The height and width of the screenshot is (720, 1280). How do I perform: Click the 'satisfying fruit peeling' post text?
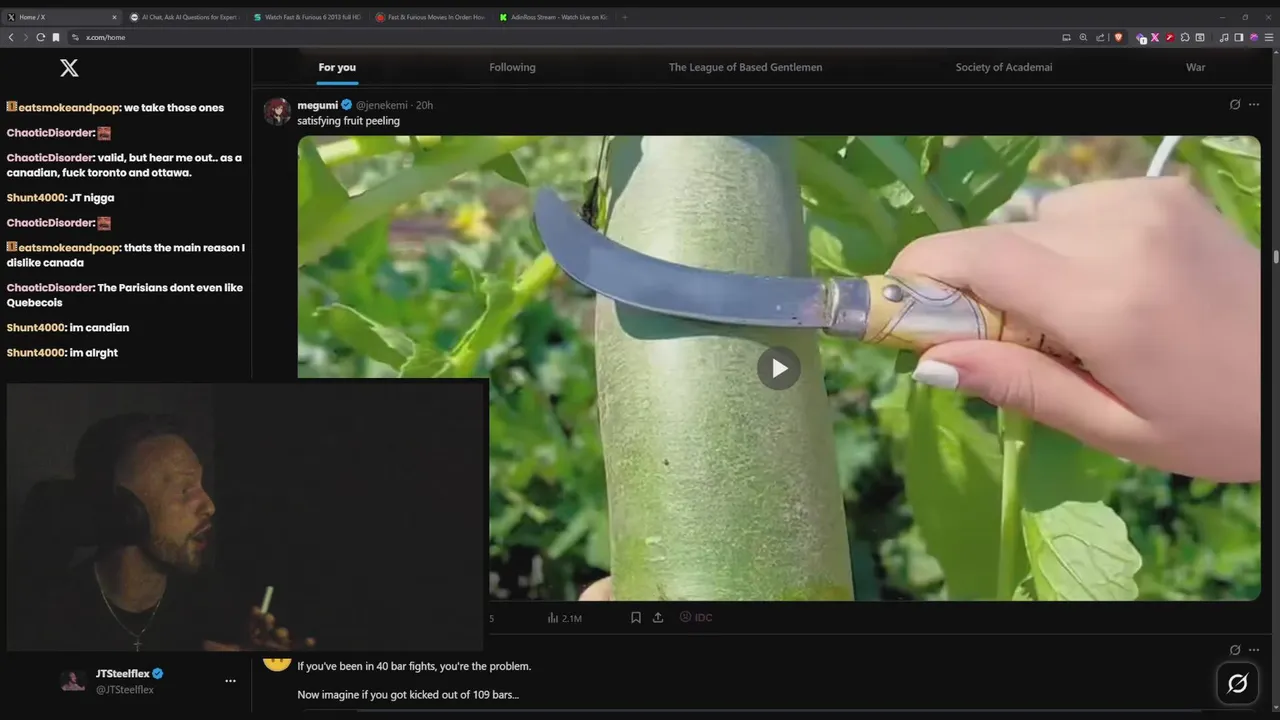click(348, 121)
